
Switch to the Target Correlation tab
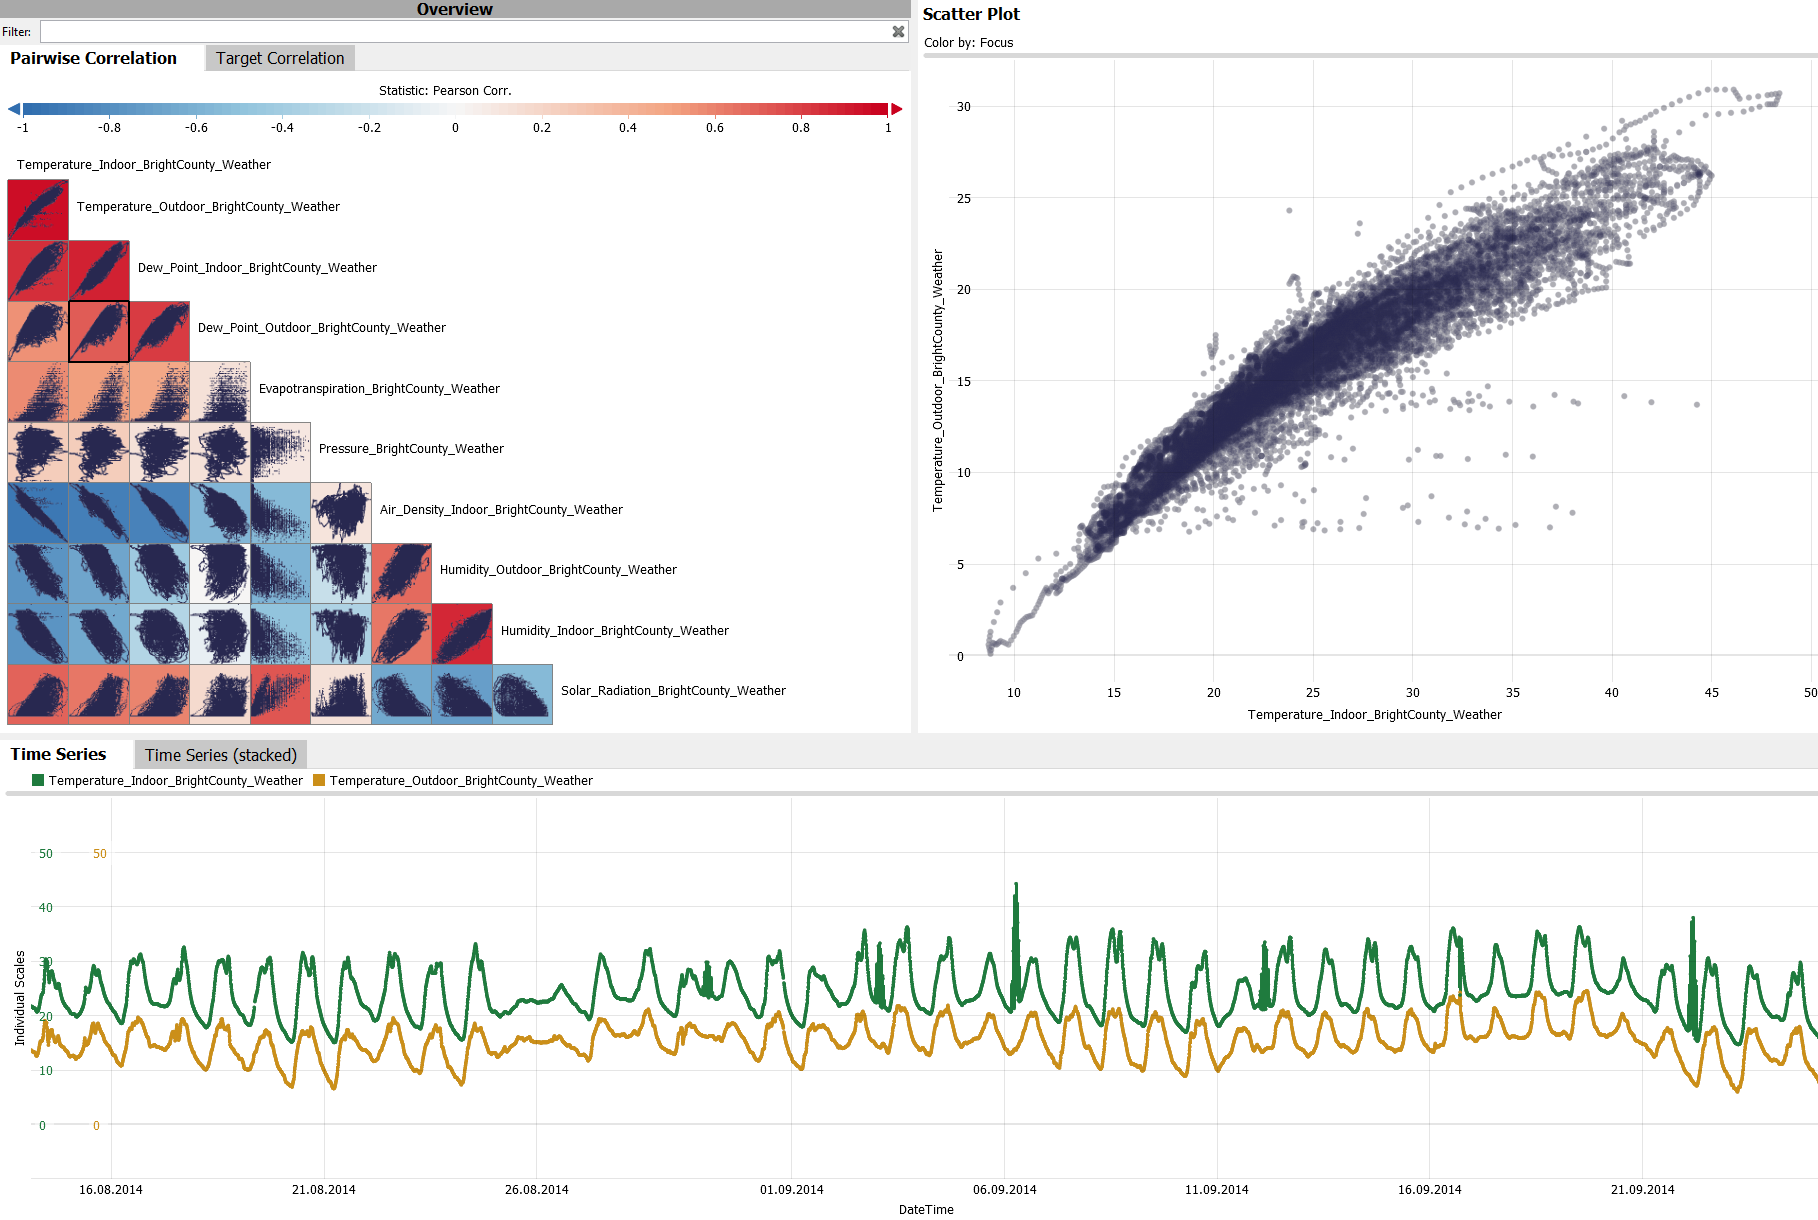pyautogui.click(x=280, y=57)
